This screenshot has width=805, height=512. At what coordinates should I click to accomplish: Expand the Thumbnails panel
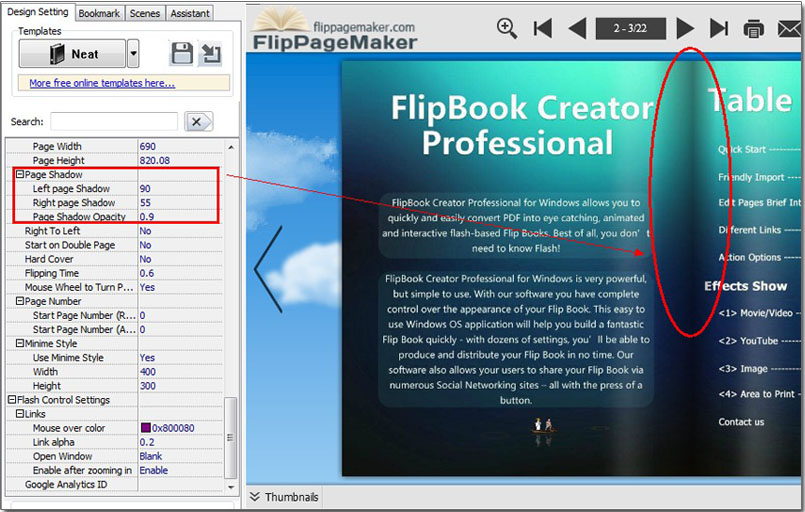[284, 497]
